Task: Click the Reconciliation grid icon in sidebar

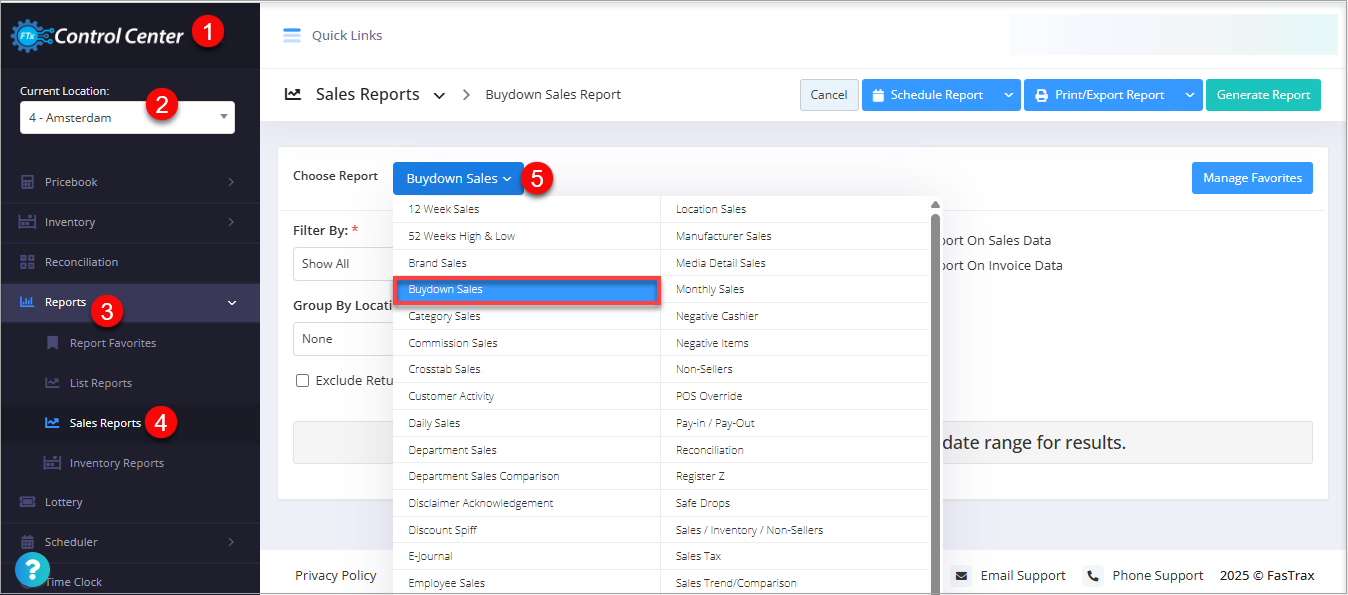Action: pyautogui.click(x=27, y=262)
